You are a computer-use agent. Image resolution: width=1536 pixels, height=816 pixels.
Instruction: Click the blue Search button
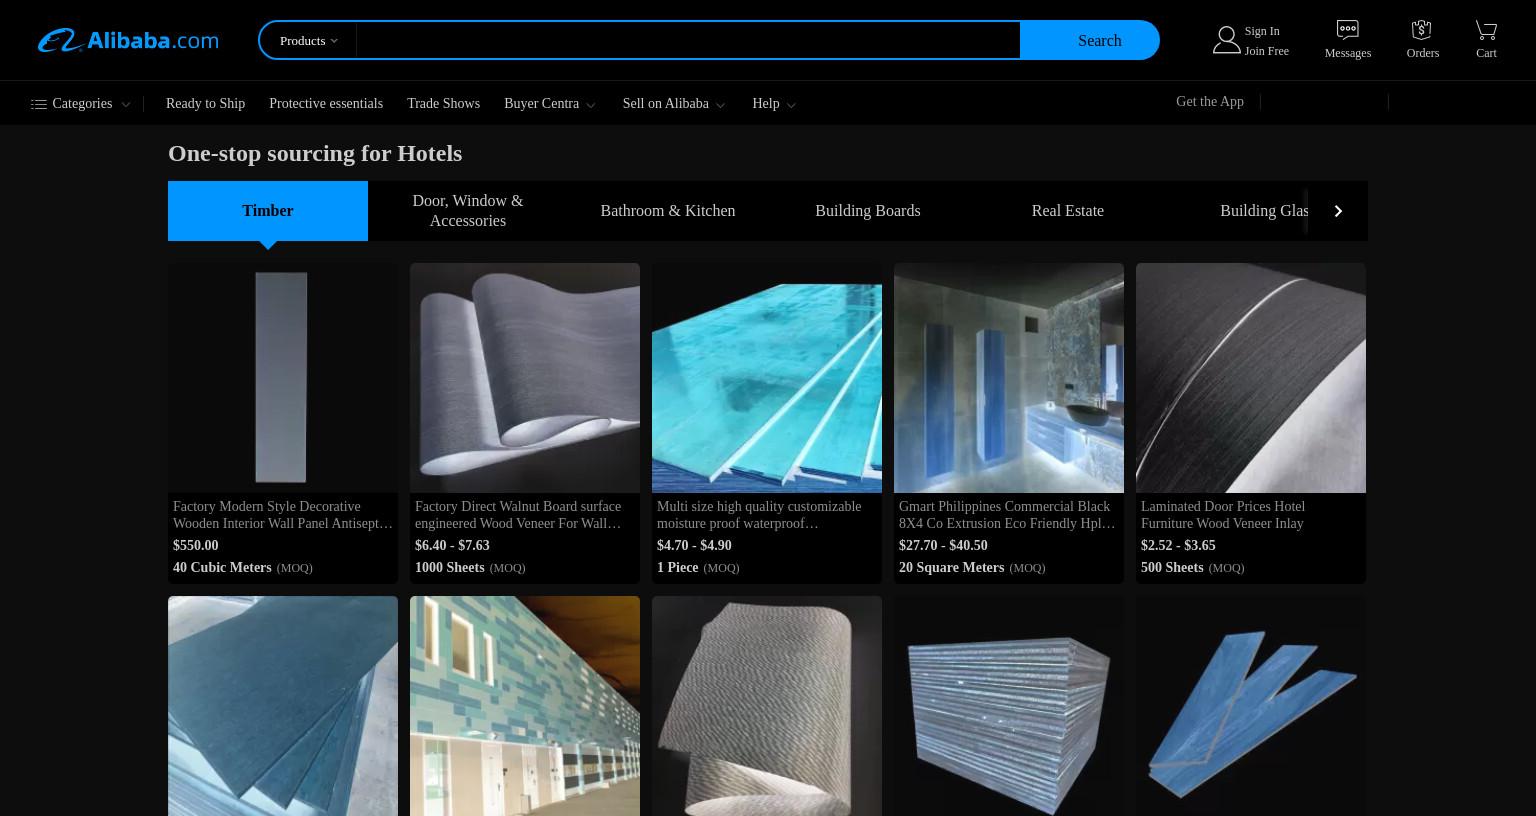click(x=1090, y=40)
